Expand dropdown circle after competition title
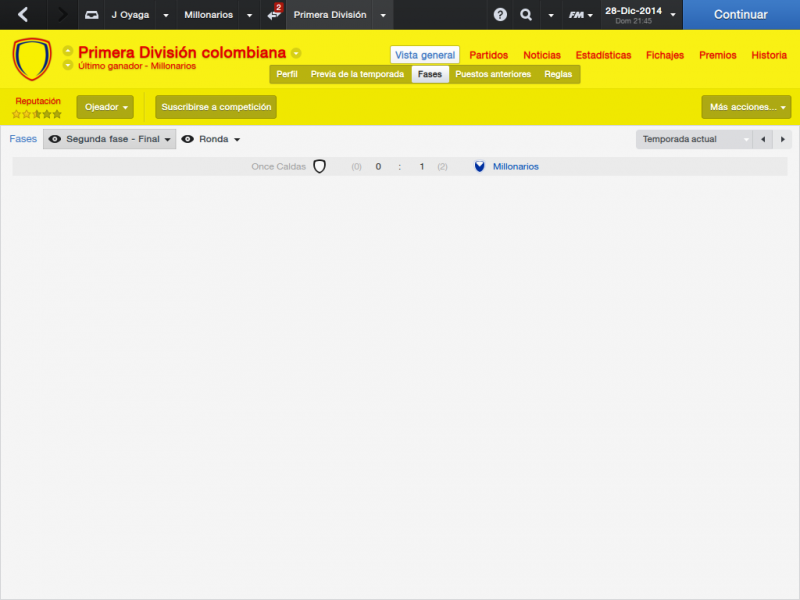800x600 pixels. pos(296,53)
